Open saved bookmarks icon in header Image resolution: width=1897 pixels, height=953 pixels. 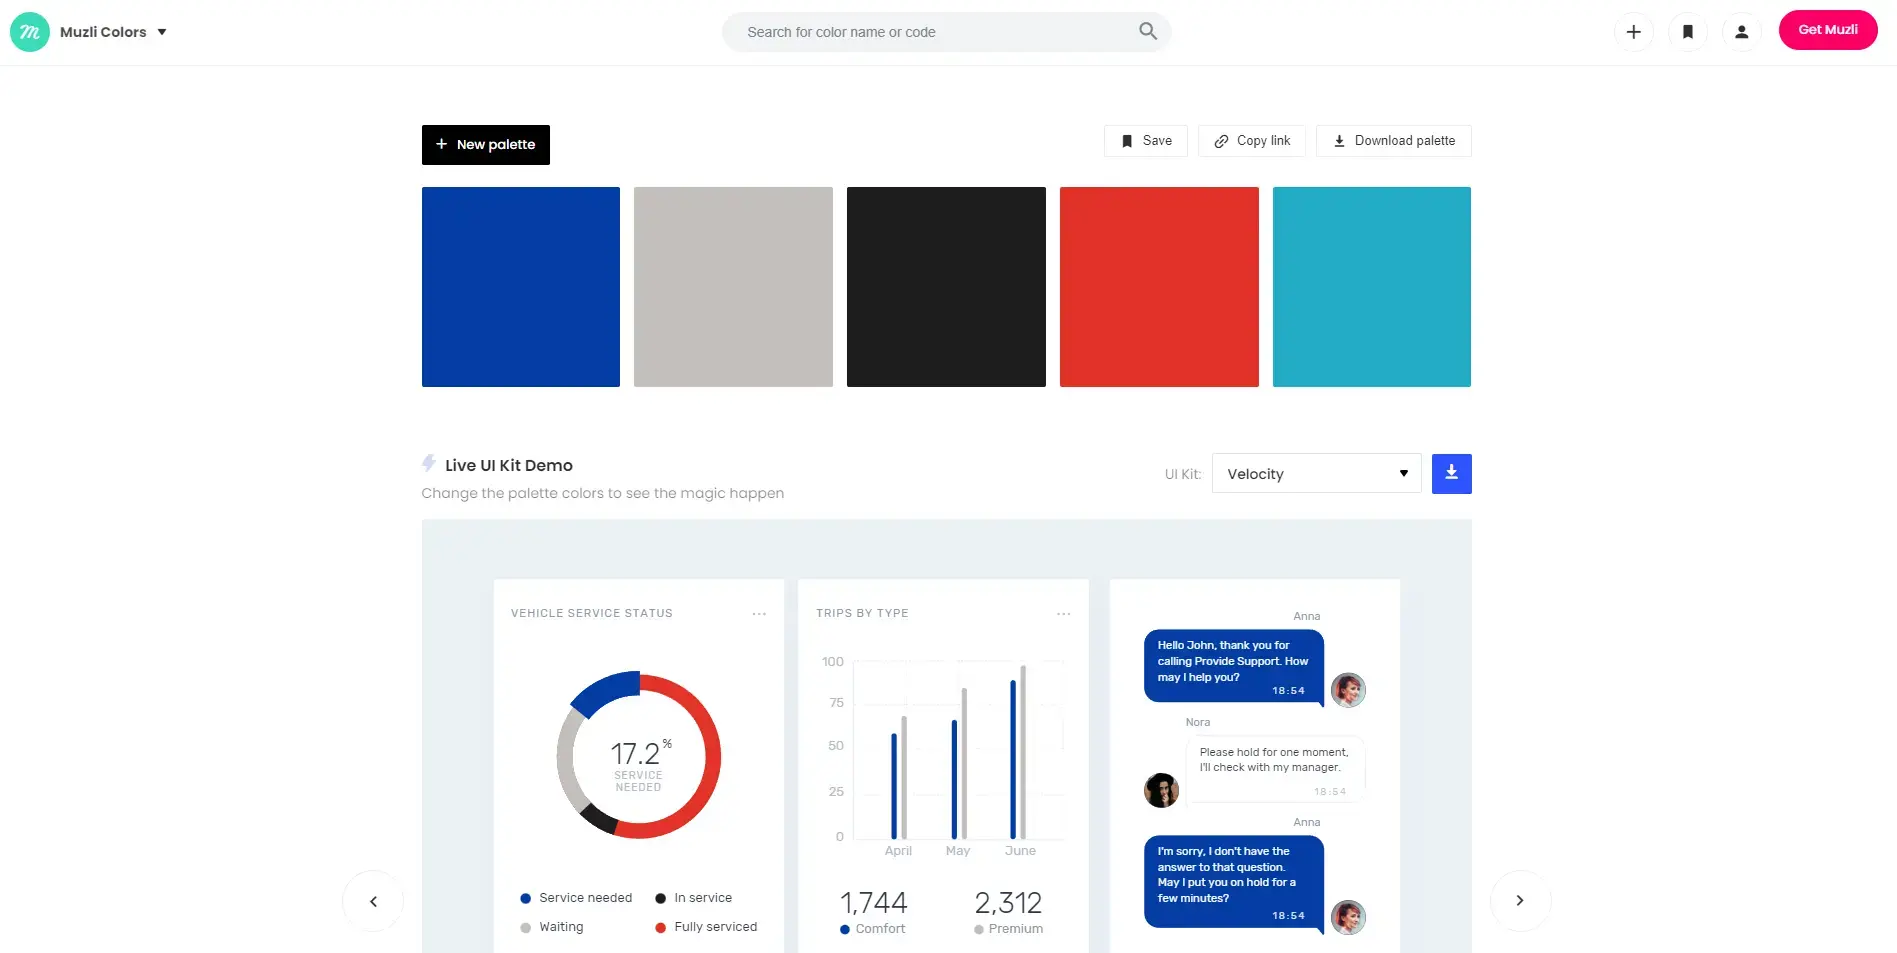1687,32
